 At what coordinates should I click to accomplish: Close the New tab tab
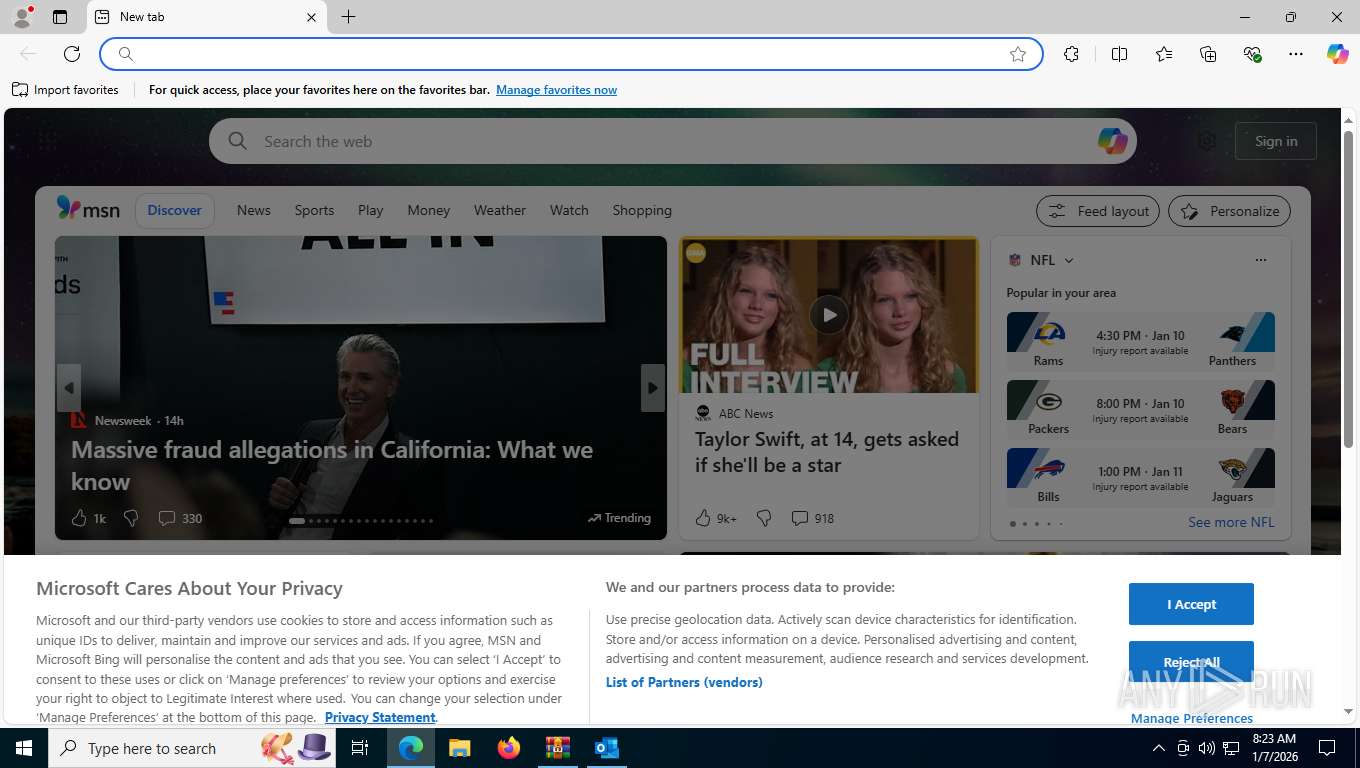pos(311,17)
